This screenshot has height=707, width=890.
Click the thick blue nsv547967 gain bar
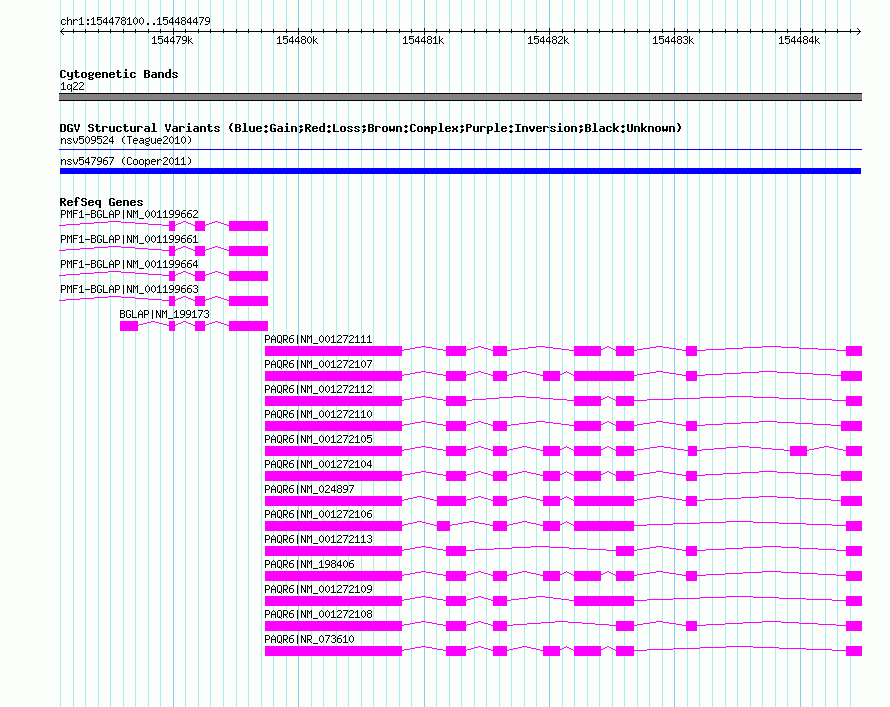[x=460, y=171]
